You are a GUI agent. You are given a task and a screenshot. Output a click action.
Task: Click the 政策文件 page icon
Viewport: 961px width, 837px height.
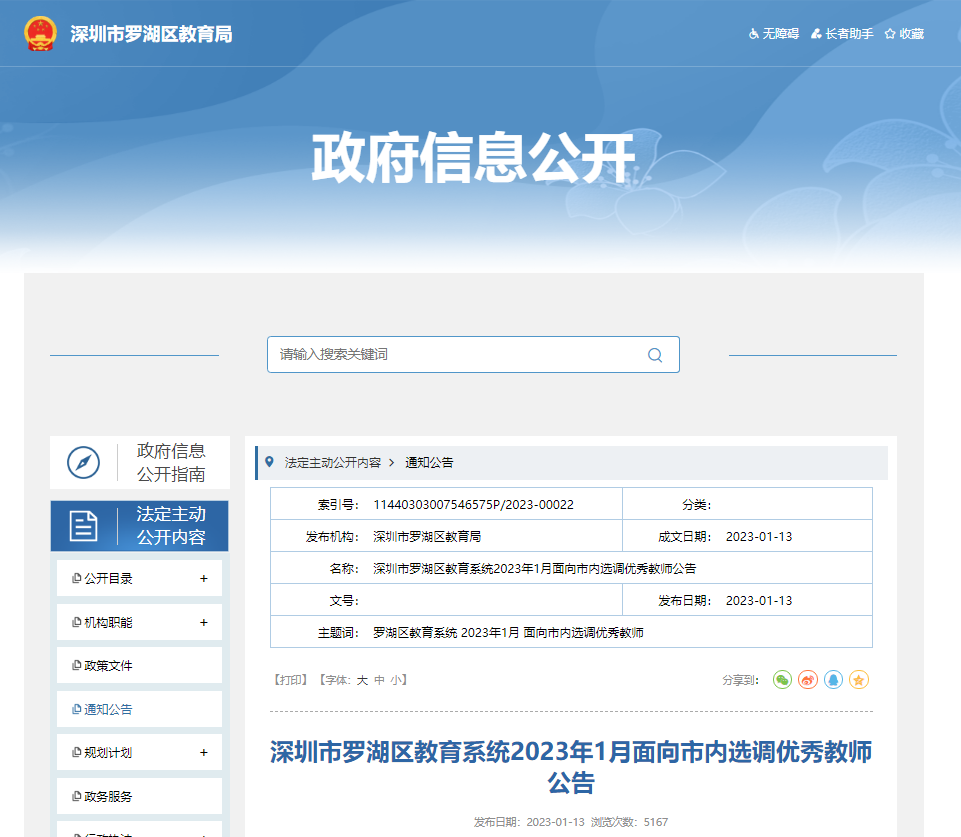[x=77, y=665]
